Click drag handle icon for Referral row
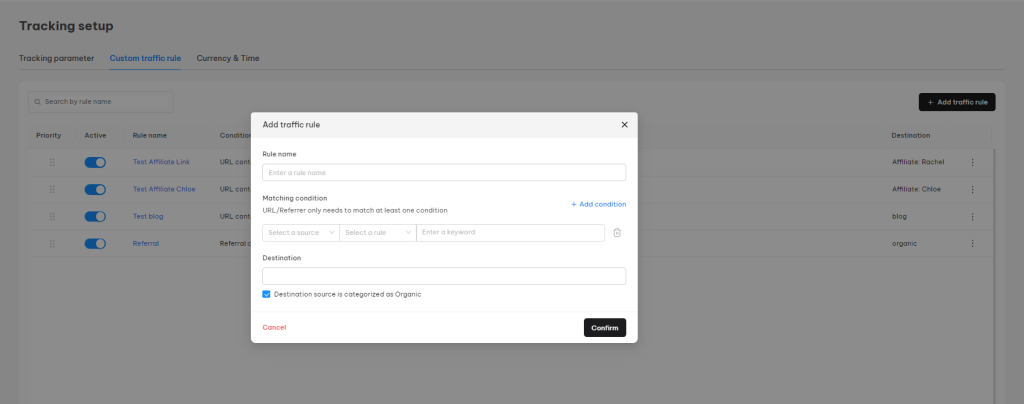Screen dimensions: 1024x404 [x=52, y=243]
